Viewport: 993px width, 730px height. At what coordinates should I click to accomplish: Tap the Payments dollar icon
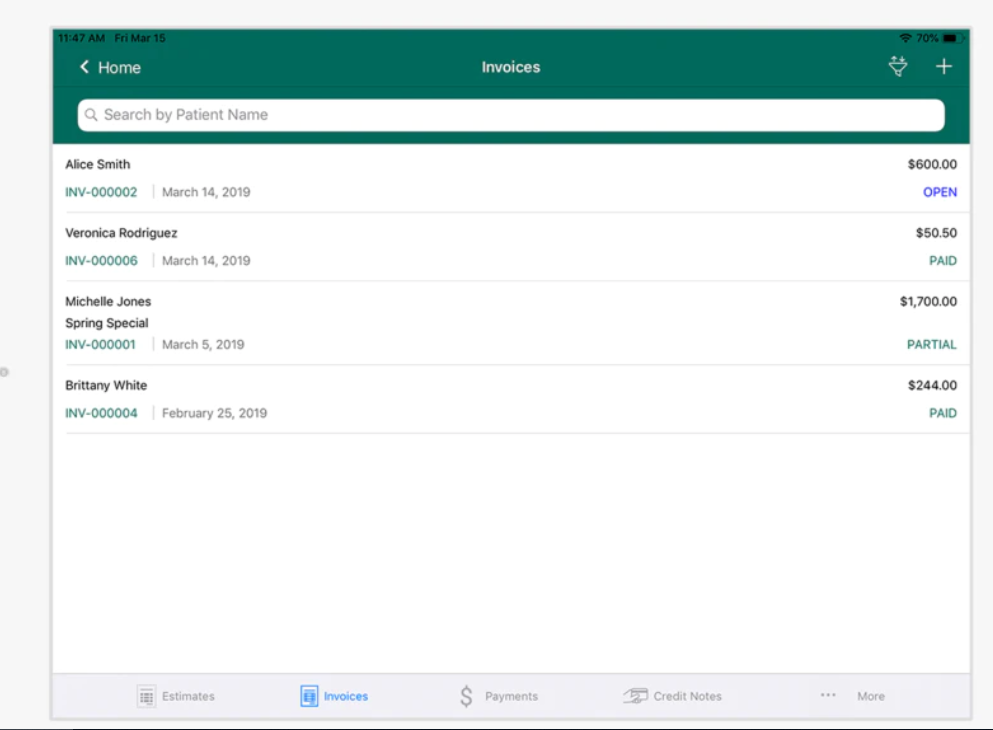(x=466, y=696)
